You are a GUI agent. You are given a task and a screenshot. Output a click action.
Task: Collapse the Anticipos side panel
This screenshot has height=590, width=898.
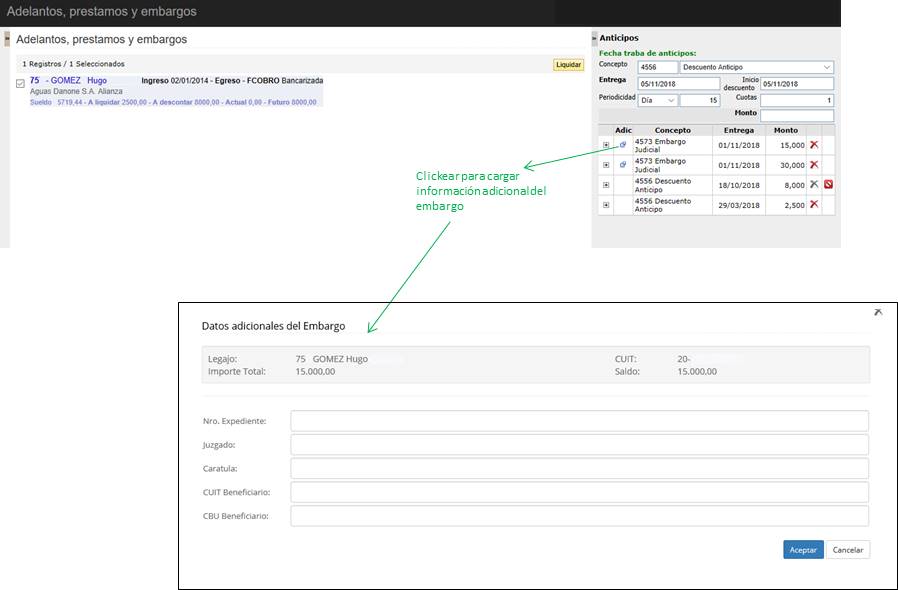pos(594,38)
